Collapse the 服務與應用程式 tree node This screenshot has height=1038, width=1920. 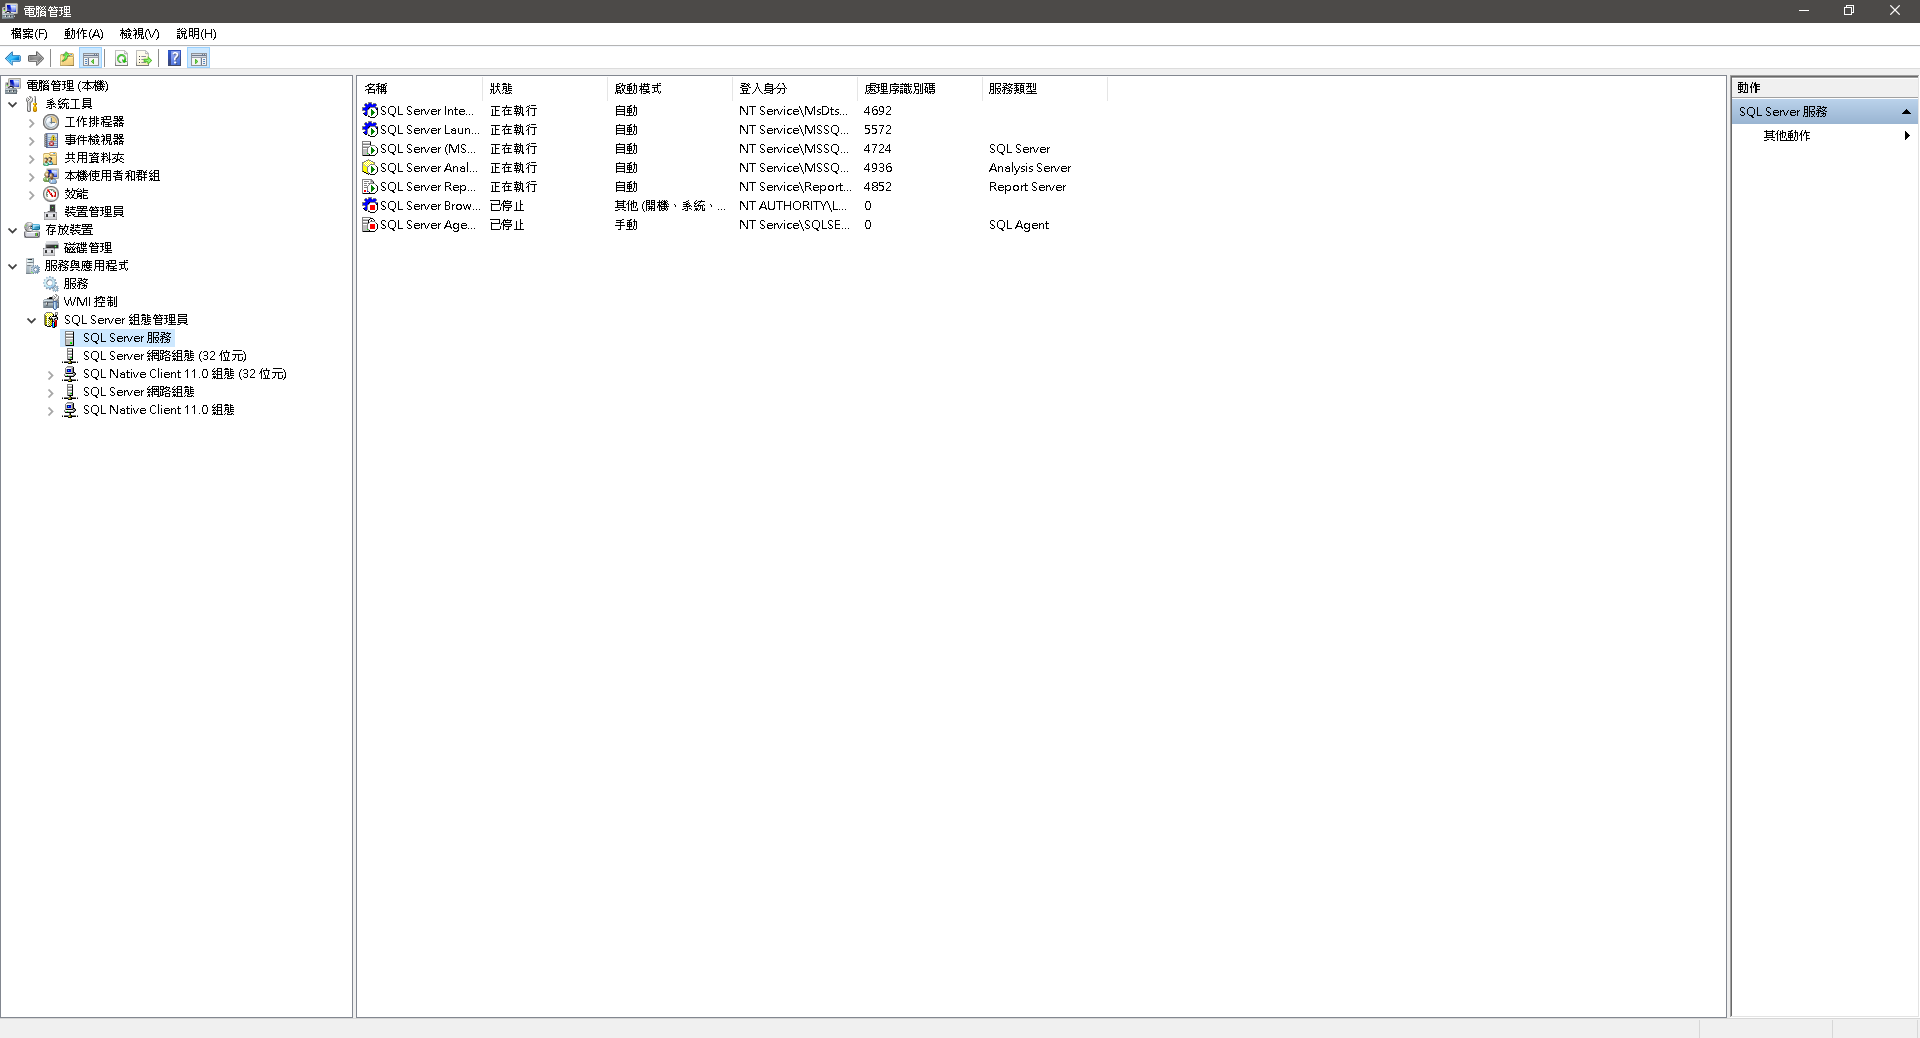click(x=13, y=266)
